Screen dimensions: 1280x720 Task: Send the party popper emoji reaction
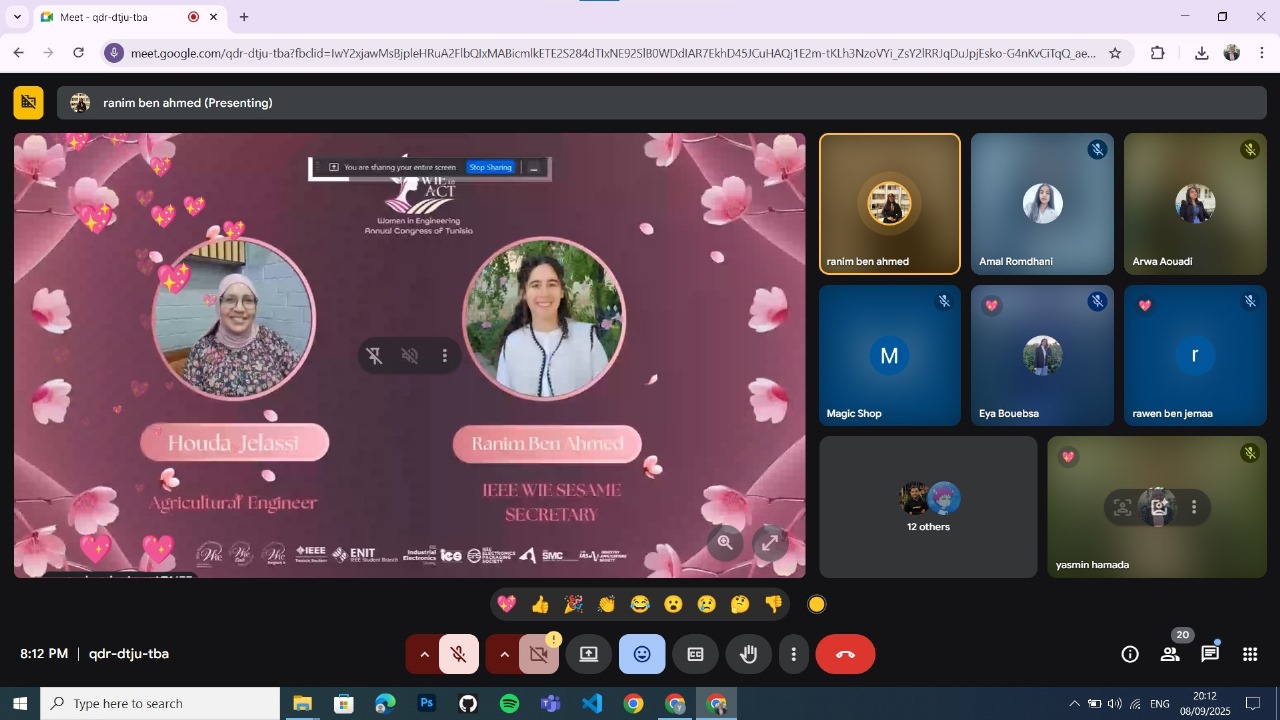pos(573,604)
